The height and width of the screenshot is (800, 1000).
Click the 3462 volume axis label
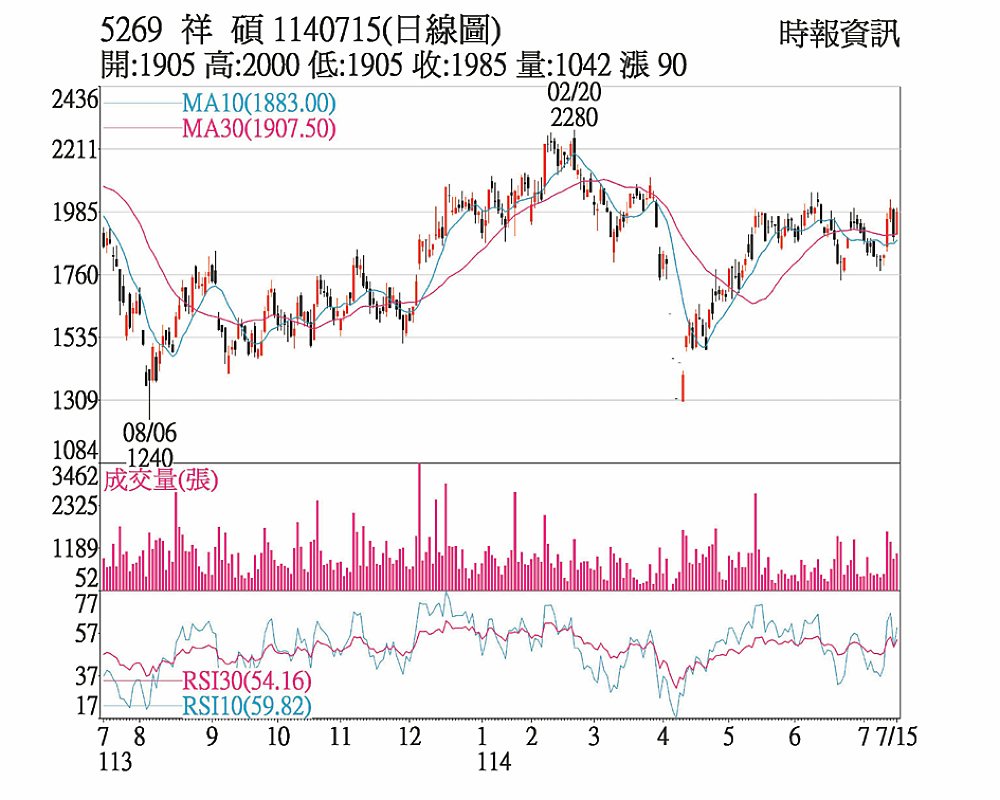coord(75,477)
